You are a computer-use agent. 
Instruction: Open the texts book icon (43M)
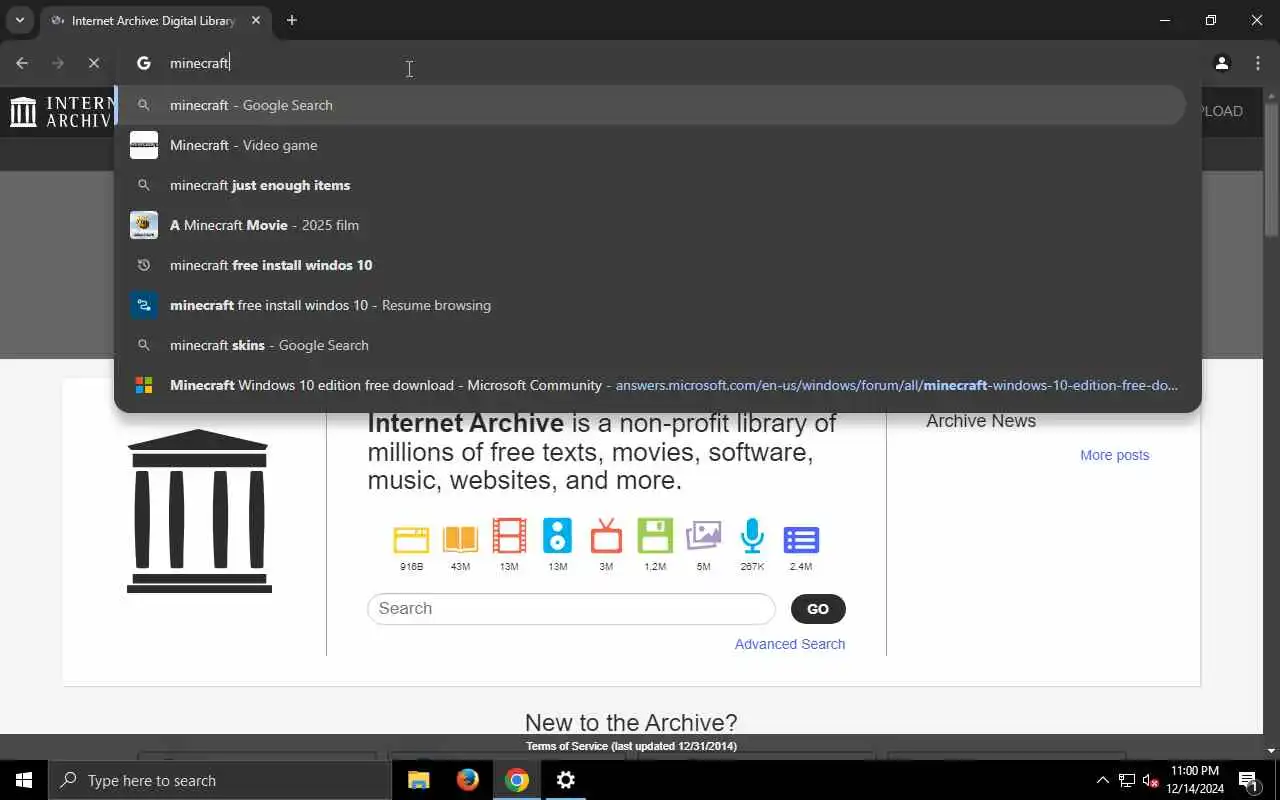460,540
